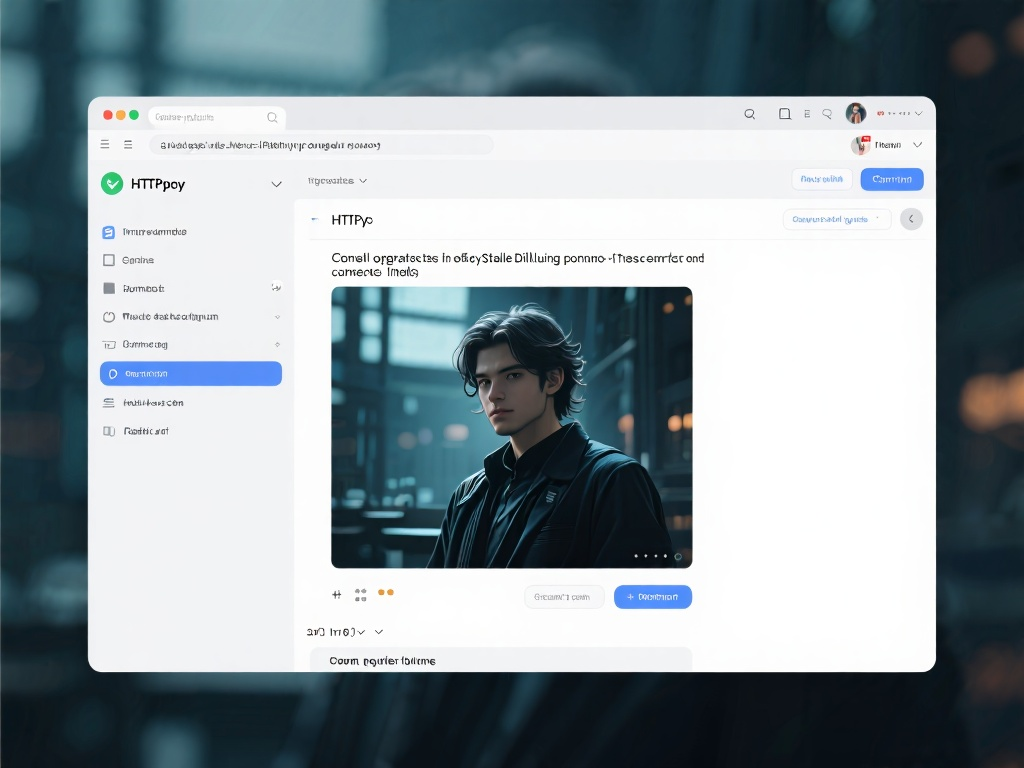
Task: Click the outlined blue-text button right of the page title
Action: pyautogui.click(x=837, y=219)
